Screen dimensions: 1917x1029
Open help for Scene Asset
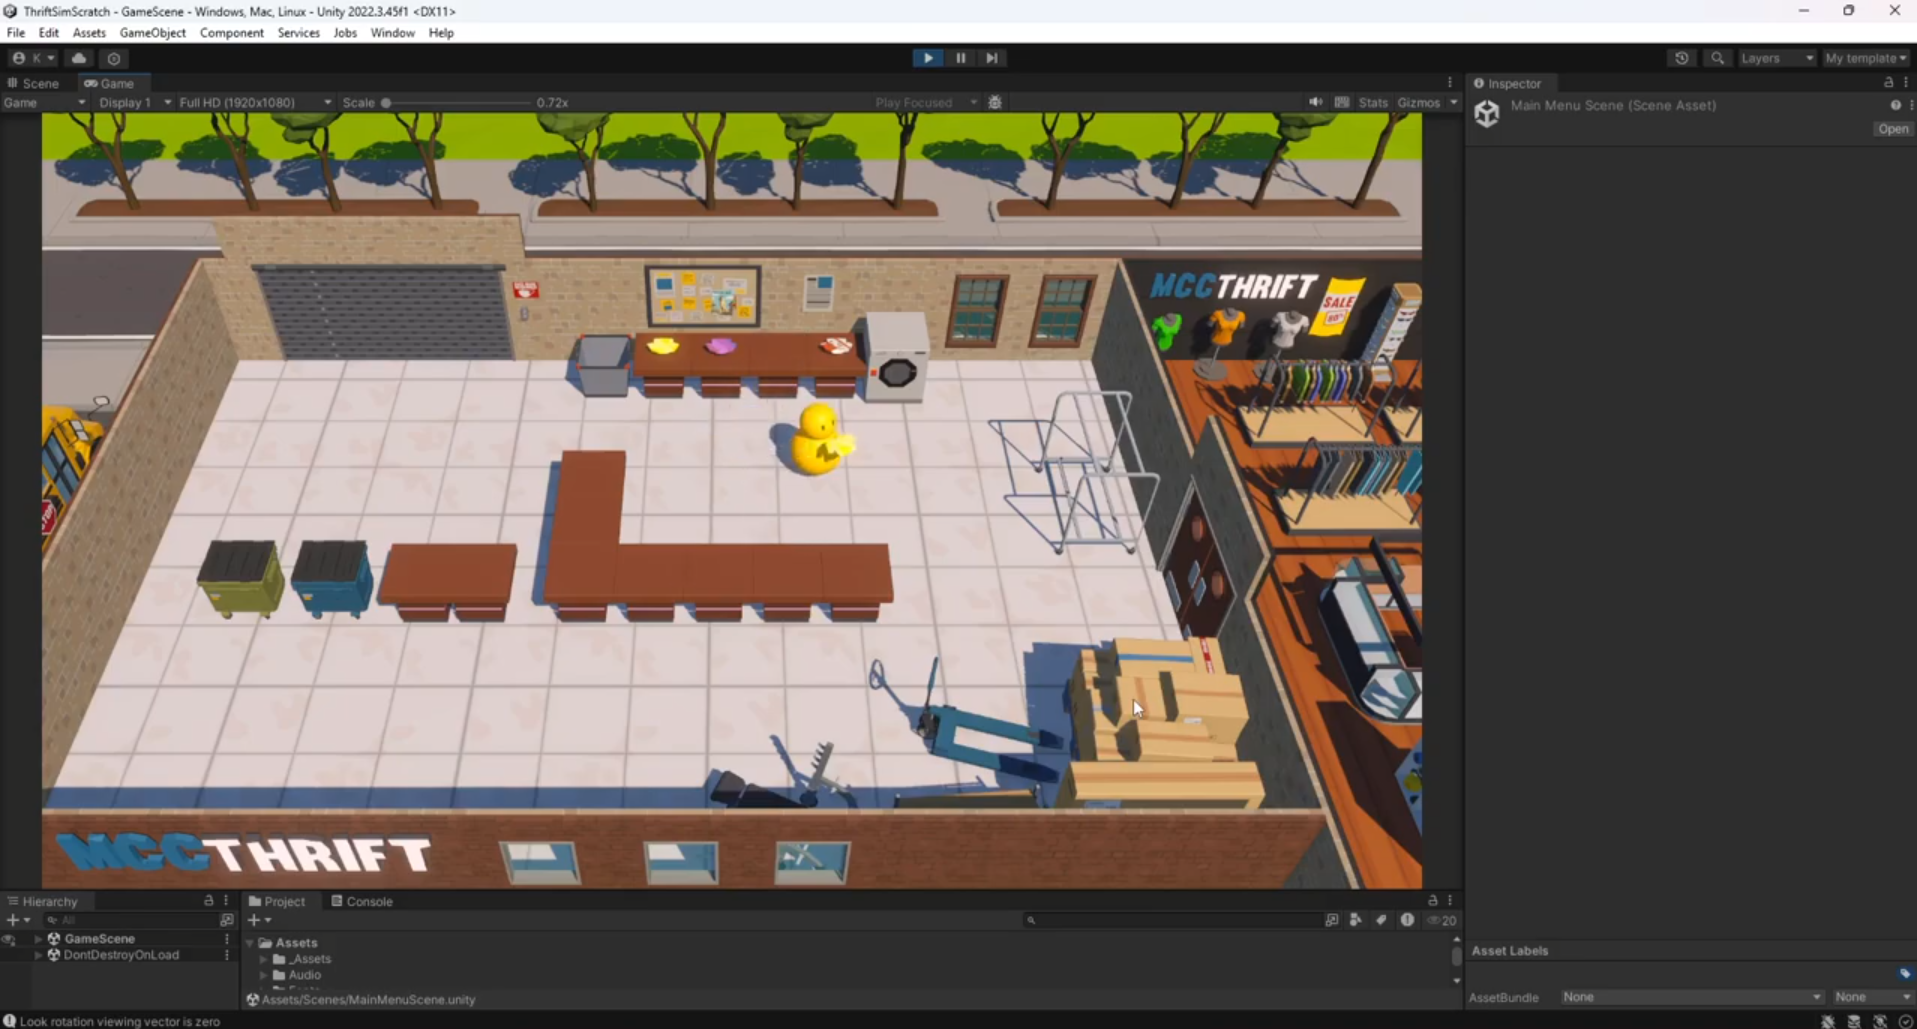point(1895,105)
